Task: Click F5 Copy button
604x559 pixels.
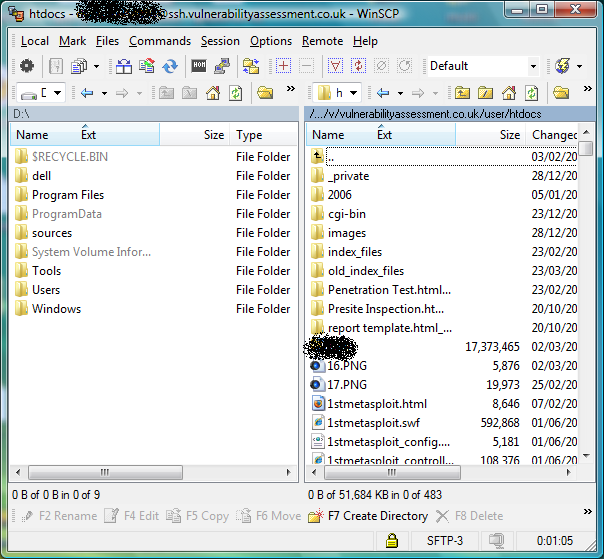Action: 198,516
